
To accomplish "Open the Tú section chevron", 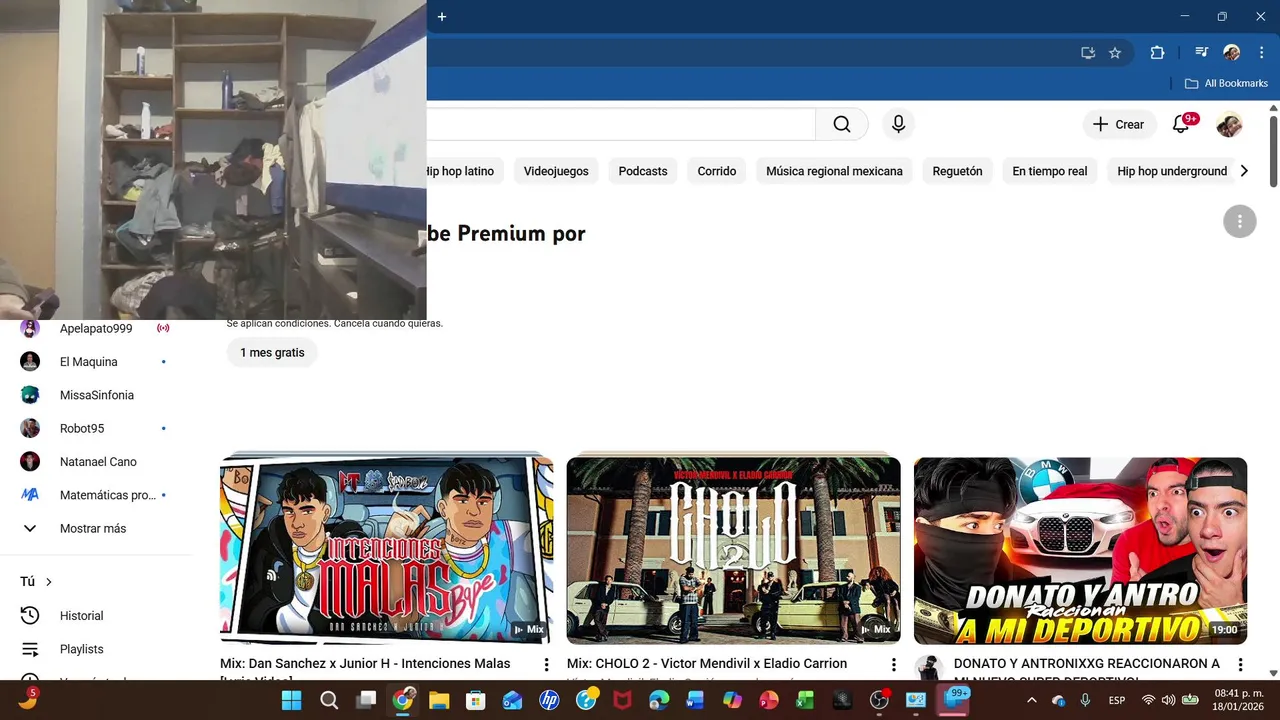I will point(48,582).
